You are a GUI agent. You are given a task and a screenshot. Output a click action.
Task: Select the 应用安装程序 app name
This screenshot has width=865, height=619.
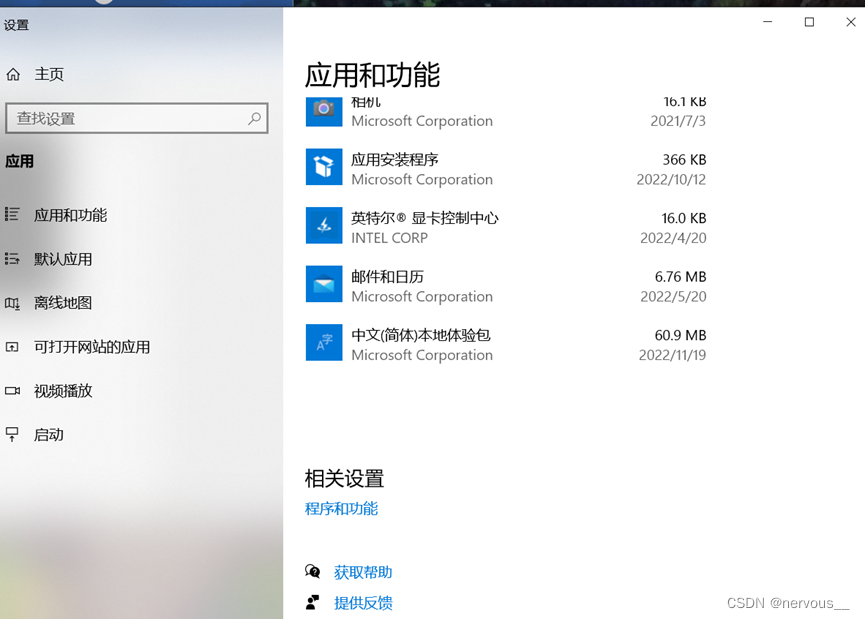tap(395, 159)
